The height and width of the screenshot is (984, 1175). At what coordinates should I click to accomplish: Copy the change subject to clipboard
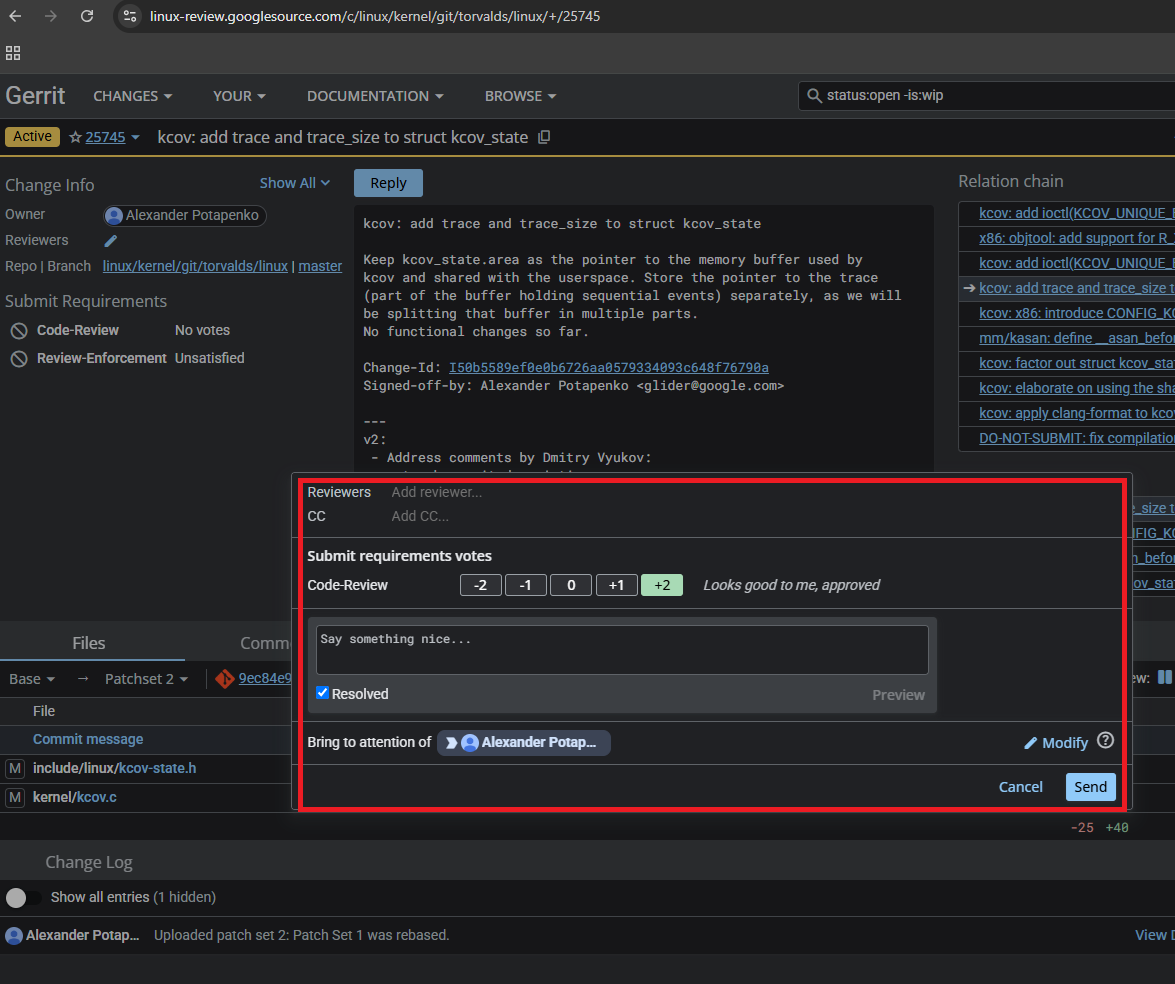pos(543,137)
